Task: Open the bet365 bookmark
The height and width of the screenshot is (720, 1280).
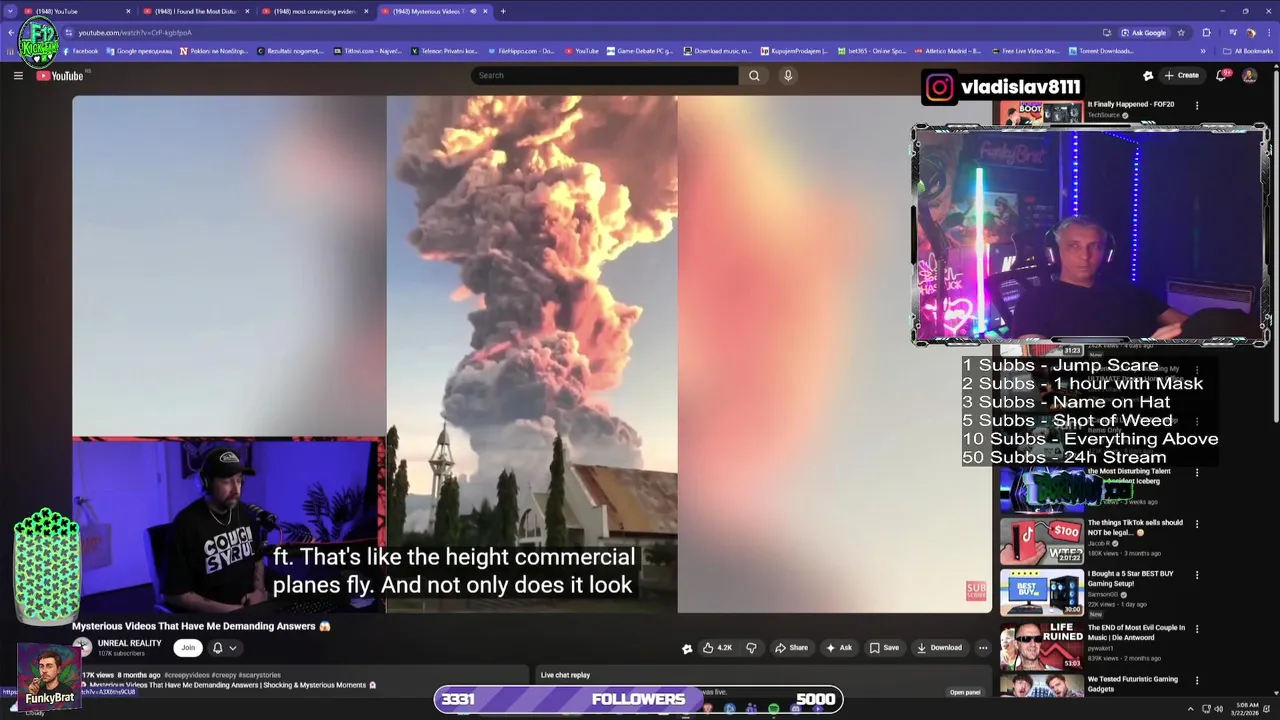Action: [872, 51]
